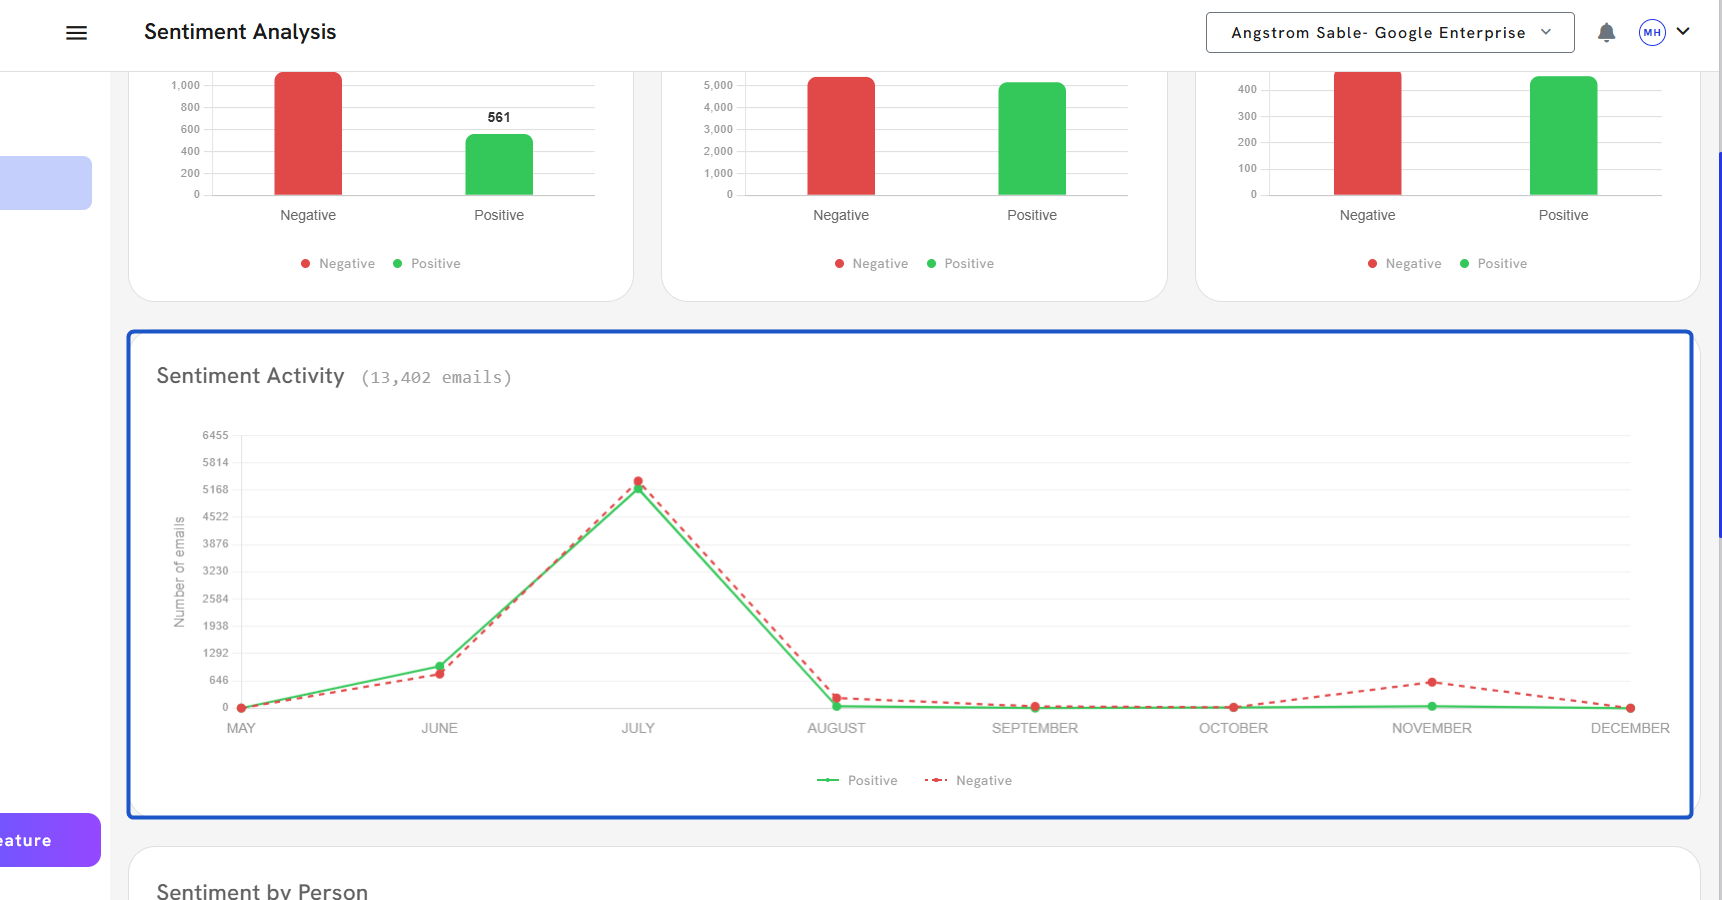Click the November negative data point
Image resolution: width=1722 pixels, height=900 pixels.
point(1432,682)
